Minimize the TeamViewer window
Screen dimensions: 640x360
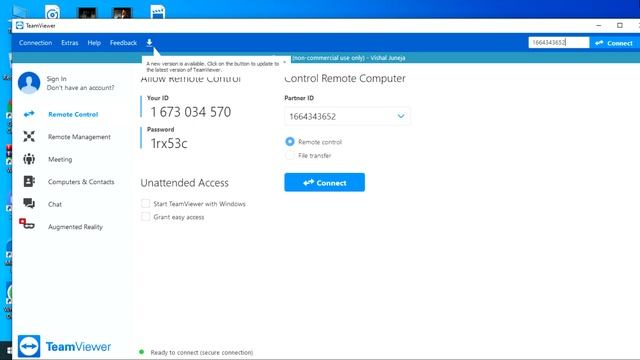tap(598, 25)
